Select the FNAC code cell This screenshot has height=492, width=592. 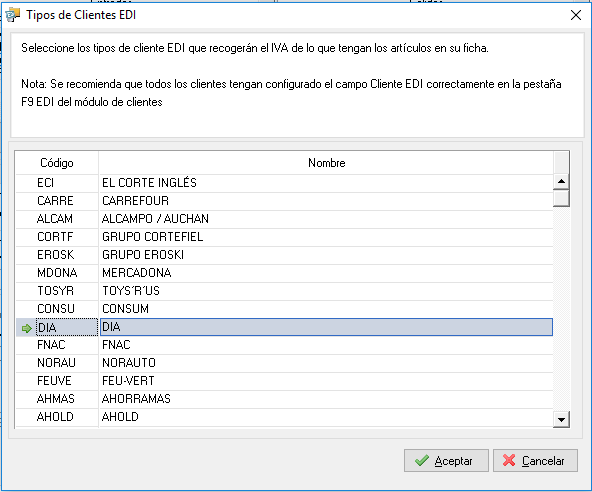click(66, 345)
